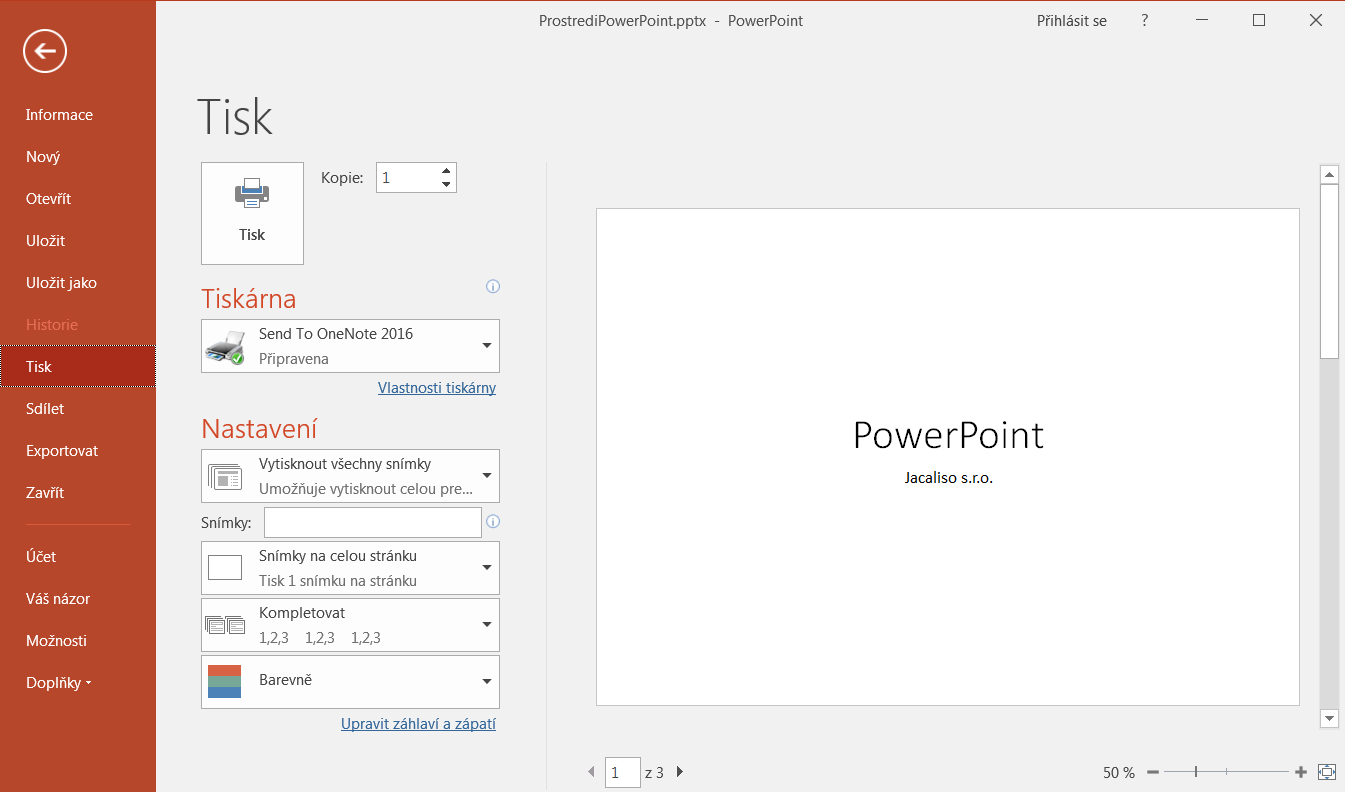Image resolution: width=1345 pixels, height=792 pixels.
Task: Open the Send To OneNote 2016 printer dropdown
Action: click(x=350, y=346)
